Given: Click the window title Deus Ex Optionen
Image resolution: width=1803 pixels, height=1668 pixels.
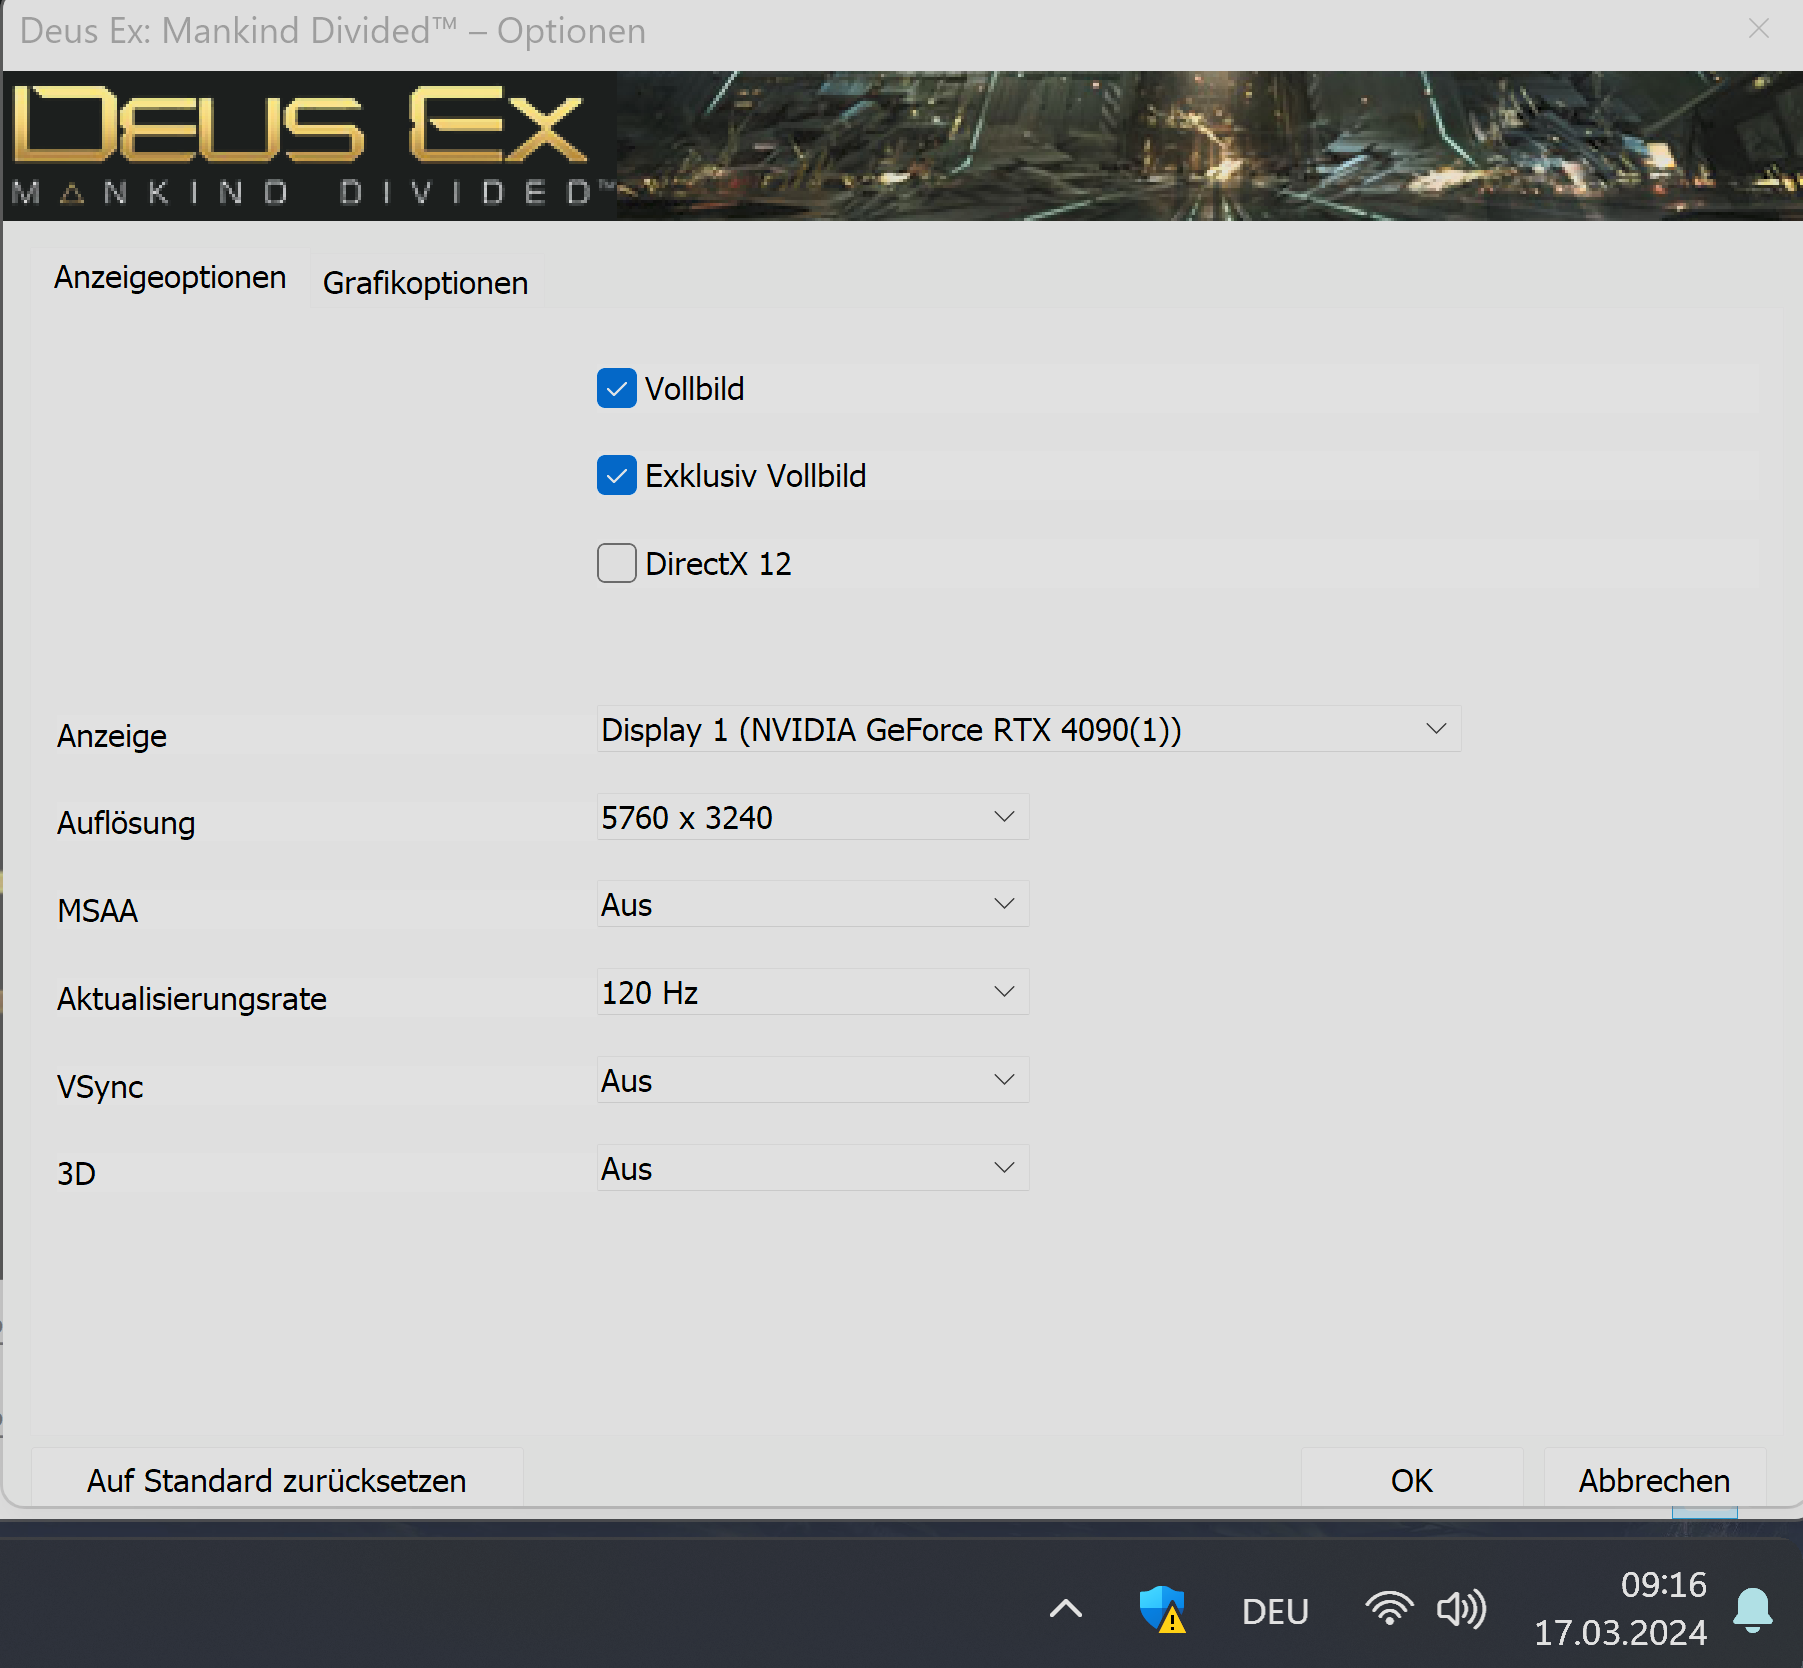Looking at the screenshot, I should click(x=333, y=31).
